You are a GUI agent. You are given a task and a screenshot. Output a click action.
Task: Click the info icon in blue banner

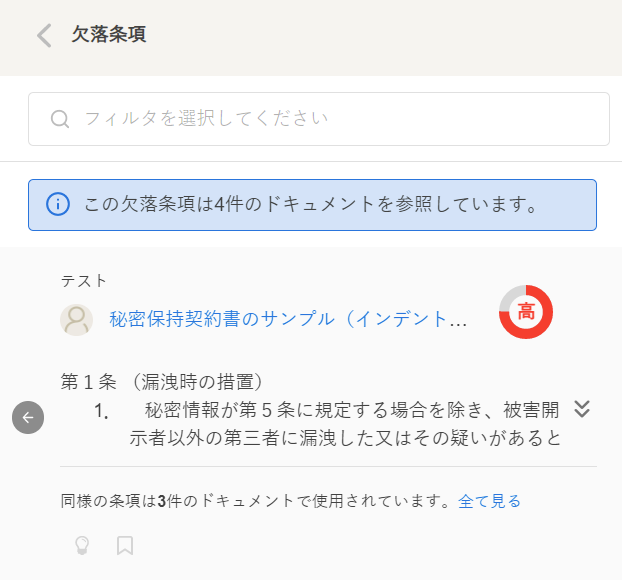click(58, 205)
